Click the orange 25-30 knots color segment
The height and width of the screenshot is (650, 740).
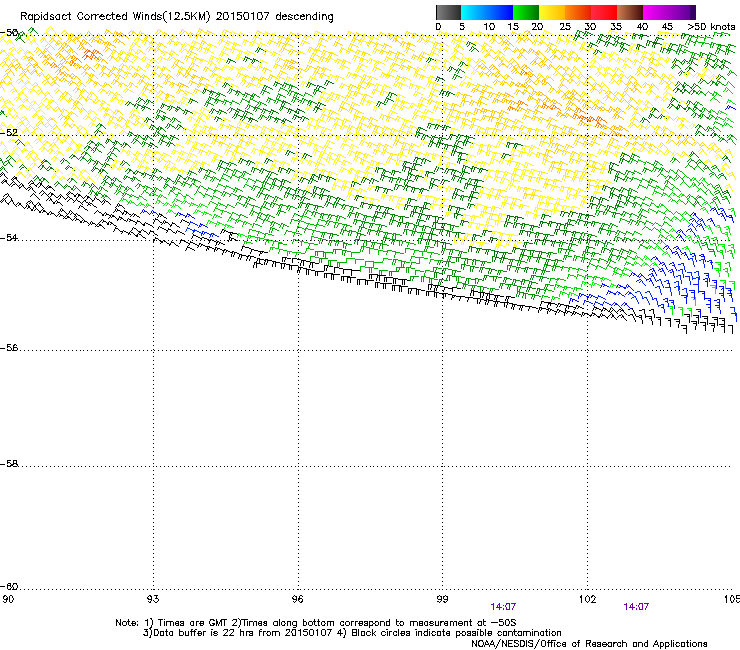point(578,12)
